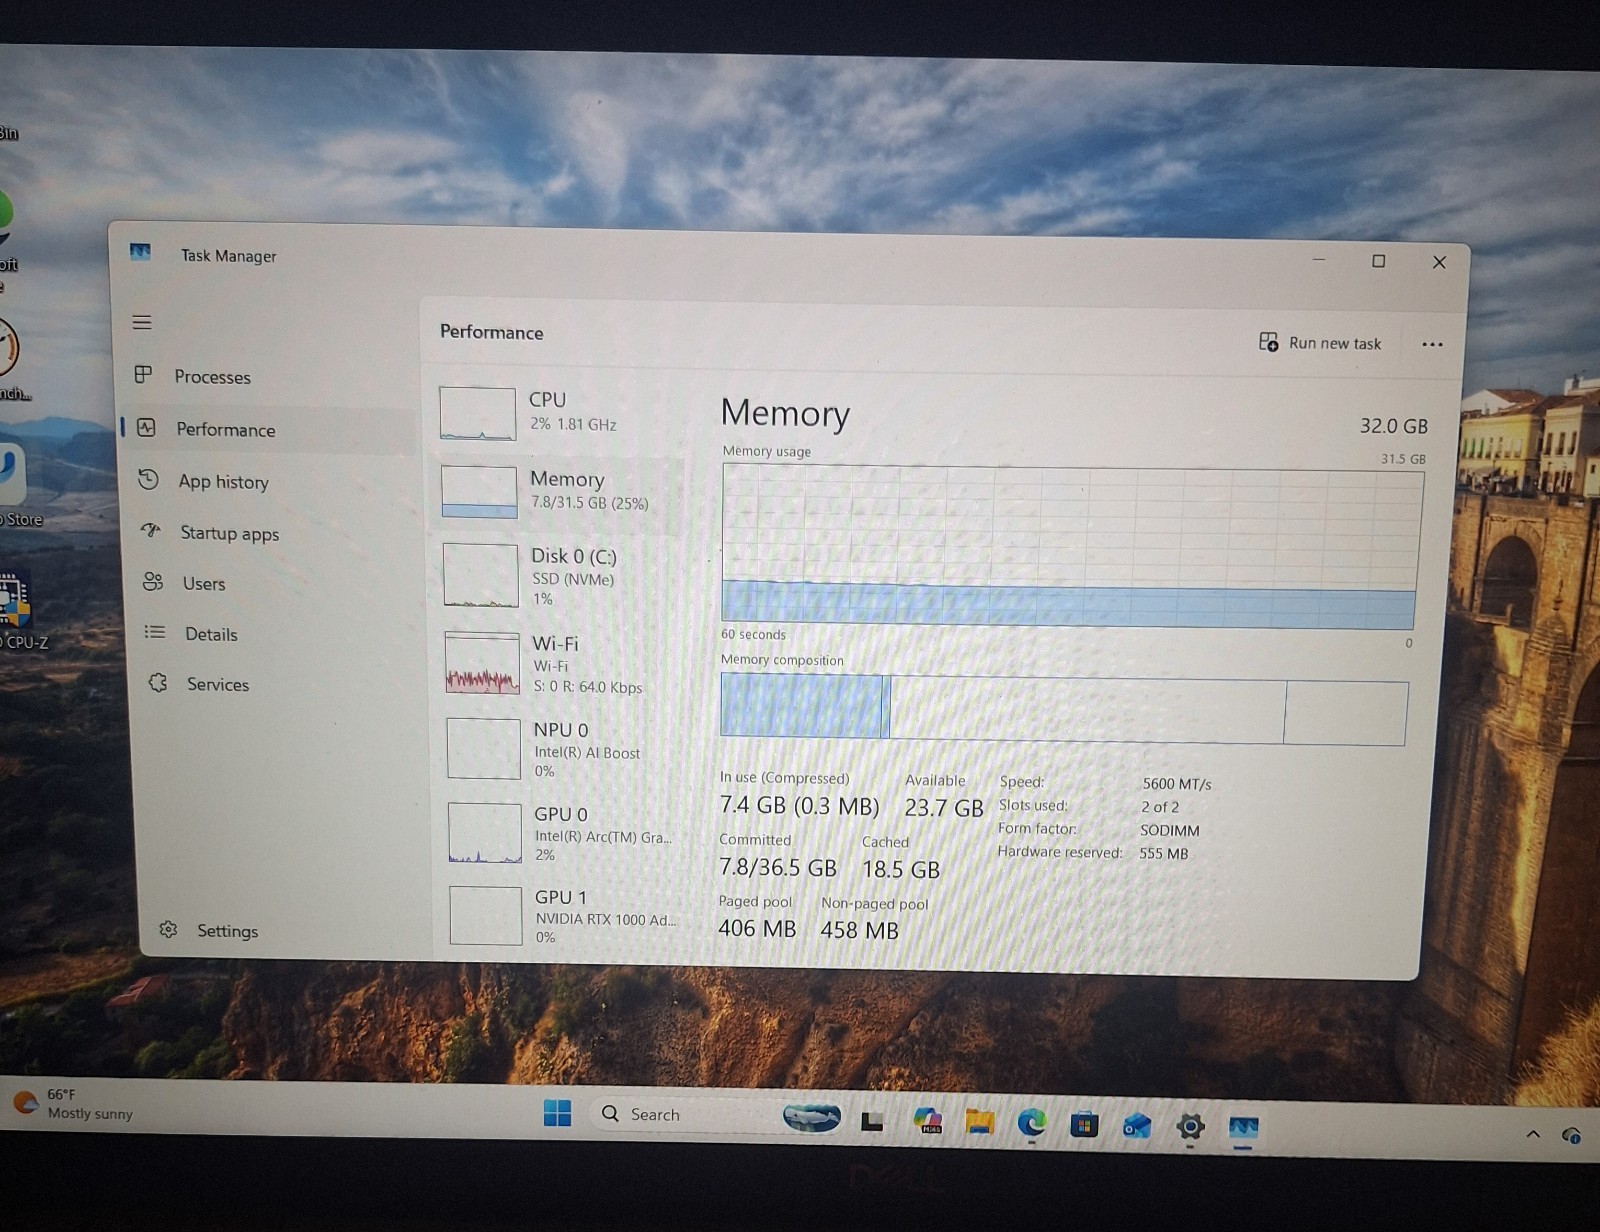Screen dimensions: 1600x1232
Task: Open the Task Manager hamburger navigation menu
Action: coord(142,322)
